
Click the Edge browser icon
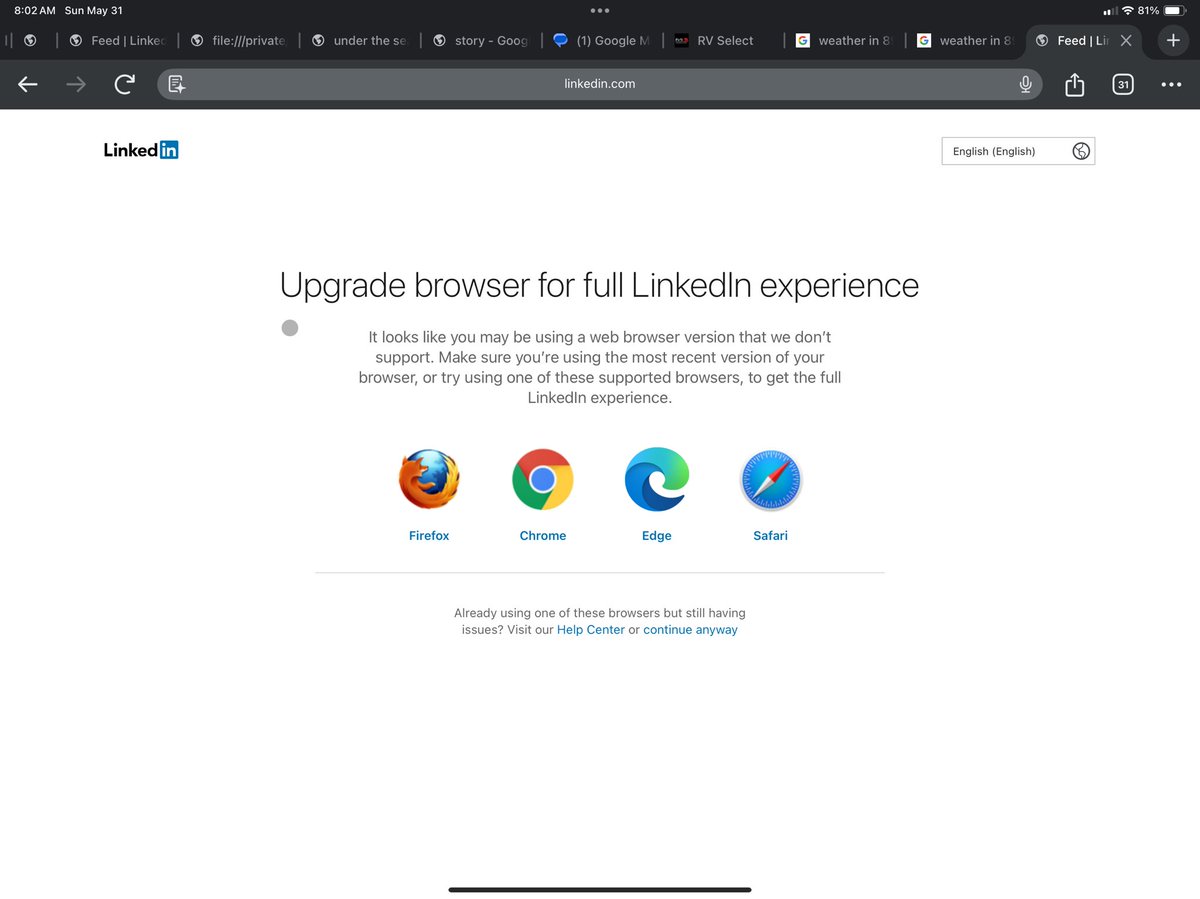tap(657, 480)
